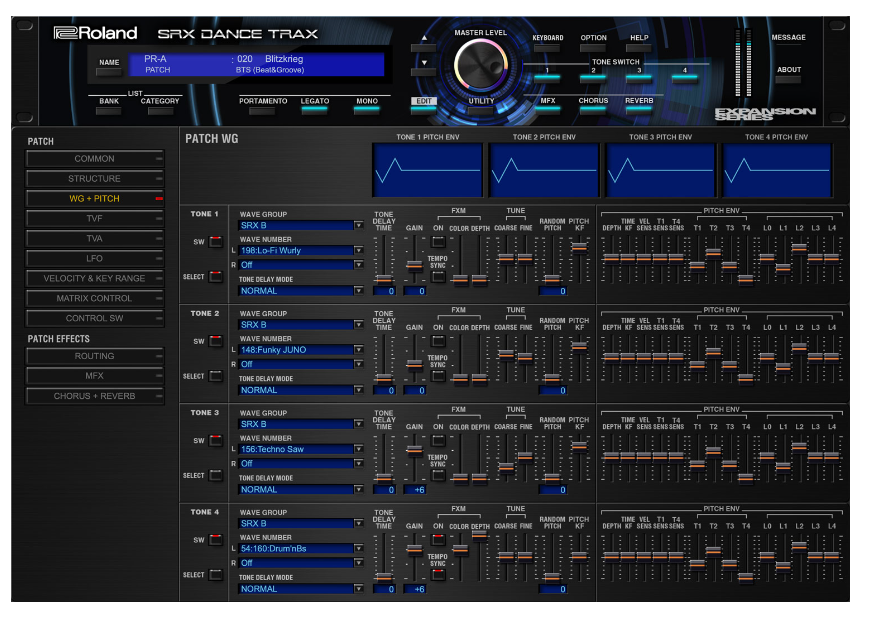
Task: Open the Tone 2 right wave Off dropdown
Action: [x=301, y=364]
